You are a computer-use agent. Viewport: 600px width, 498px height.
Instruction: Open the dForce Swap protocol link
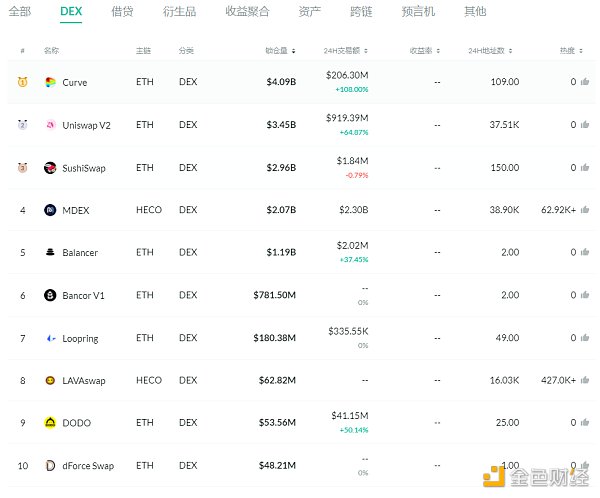[x=88, y=465]
